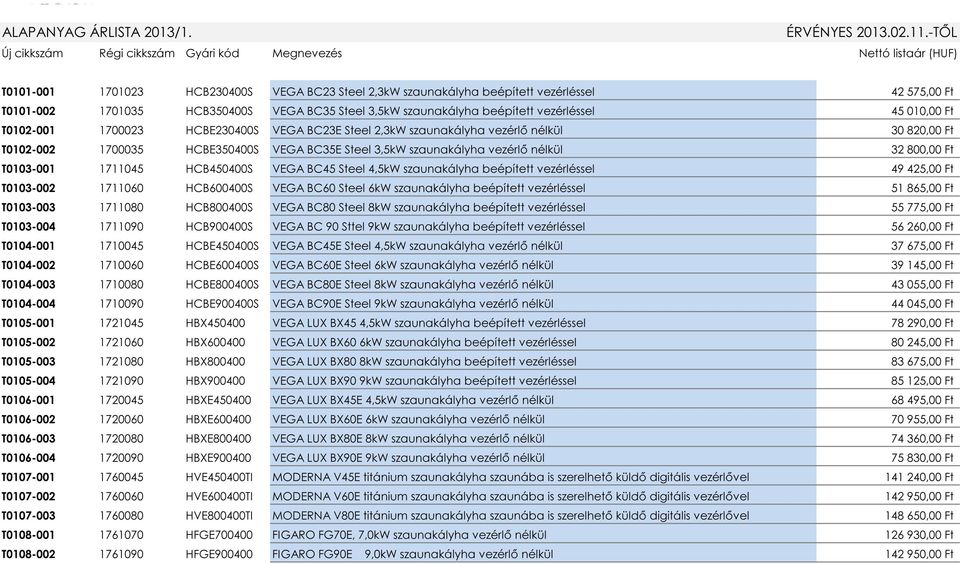Click item code T0106-001
Image resolution: width=960 pixels, height=564 pixels.
point(28,400)
